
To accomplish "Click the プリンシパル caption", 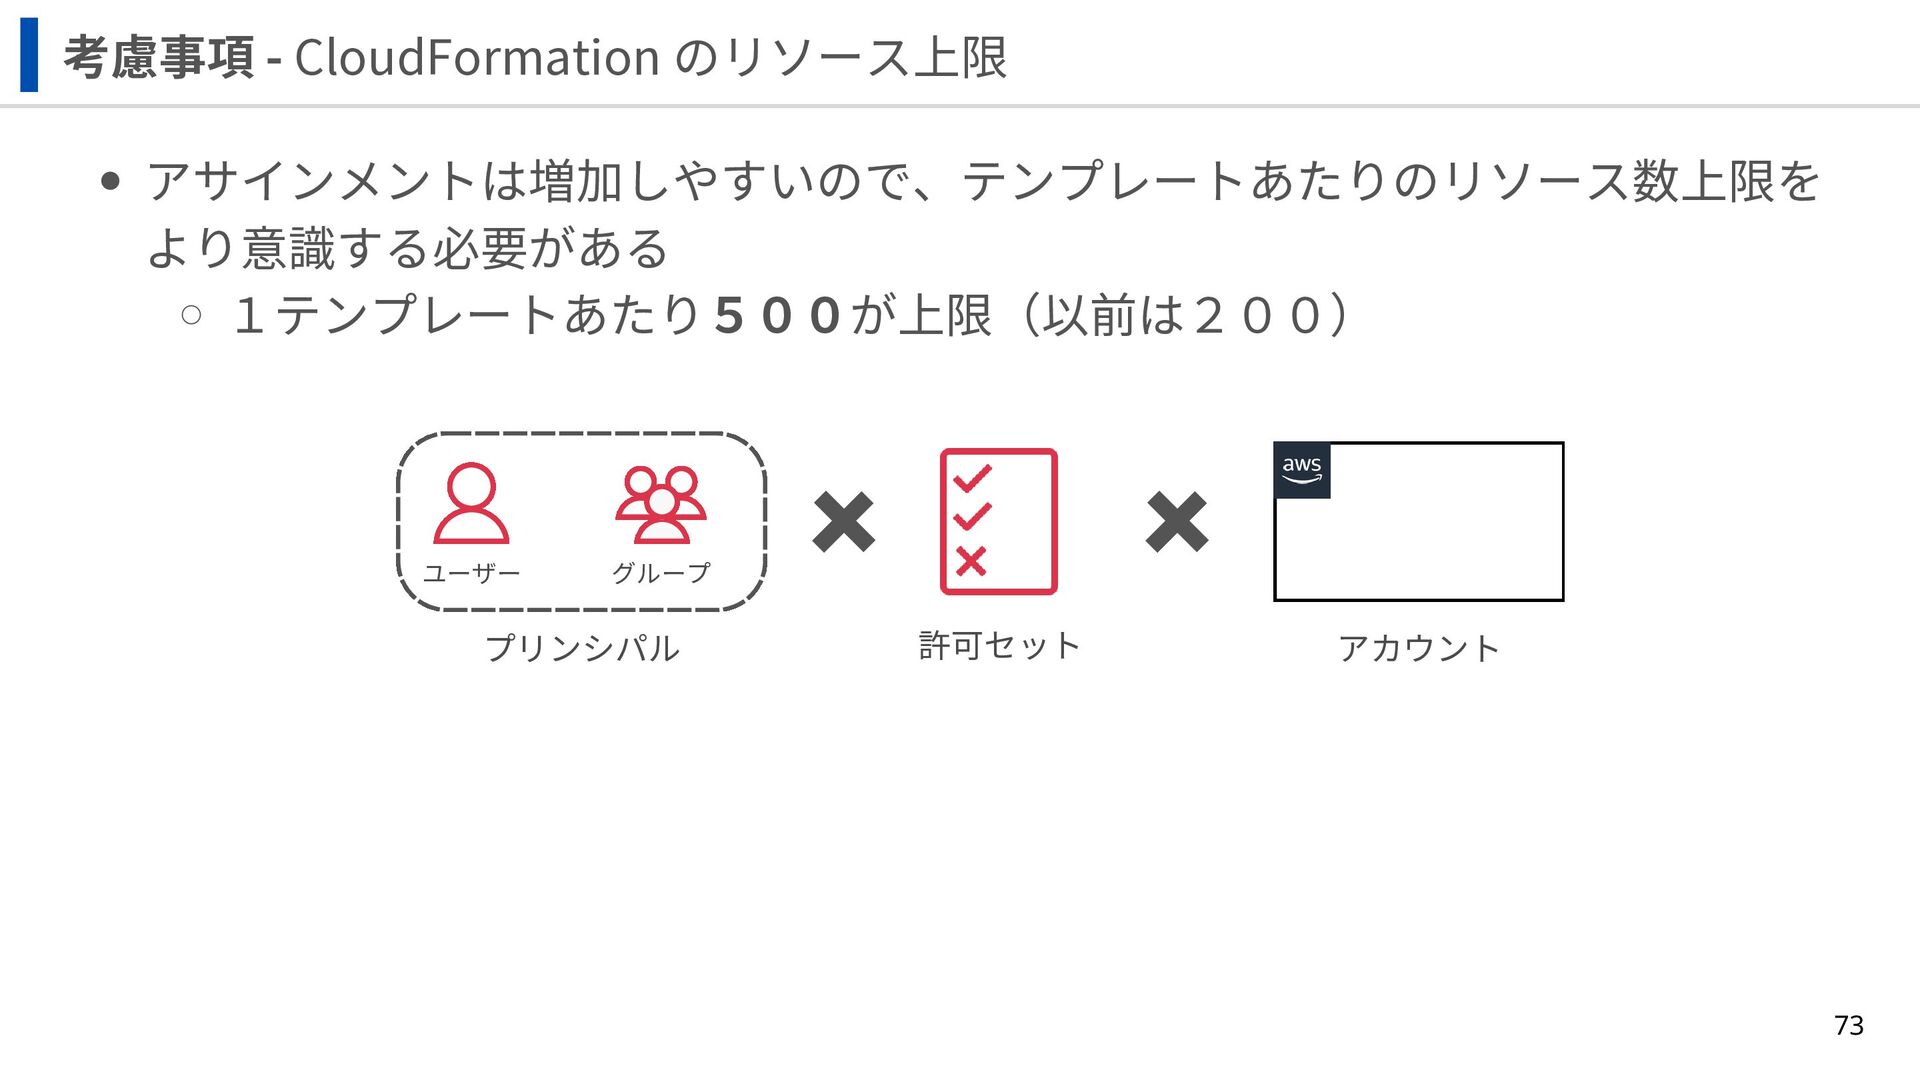I will 582,648.
